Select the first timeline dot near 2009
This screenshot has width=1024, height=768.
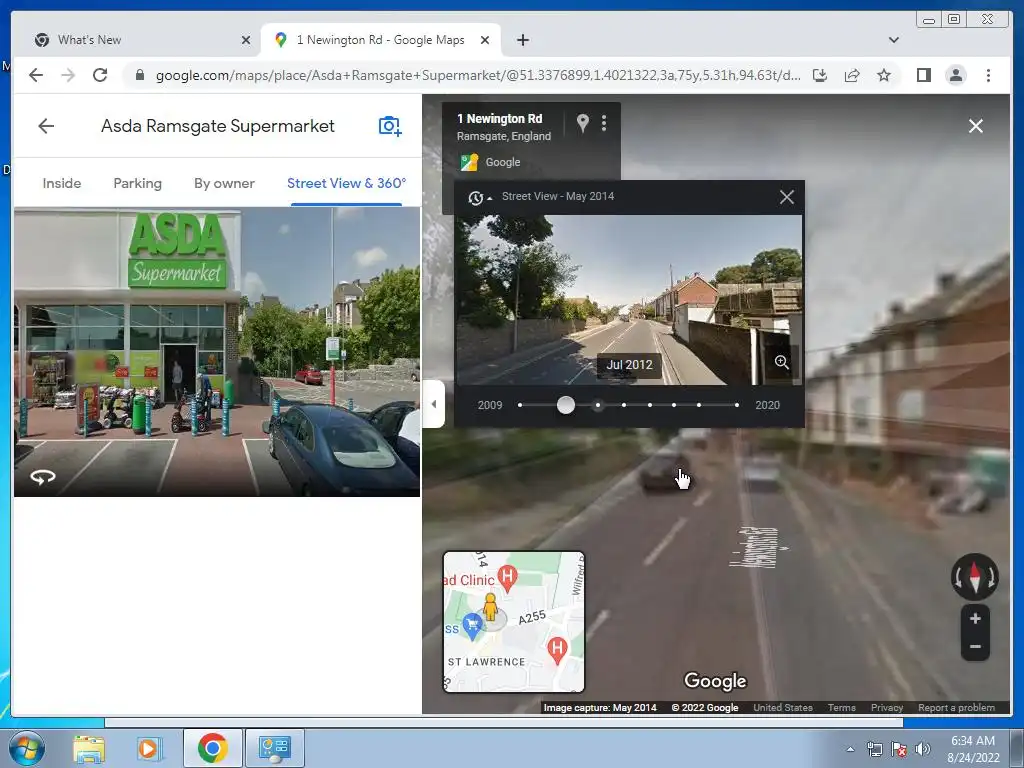tap(520, 405)
